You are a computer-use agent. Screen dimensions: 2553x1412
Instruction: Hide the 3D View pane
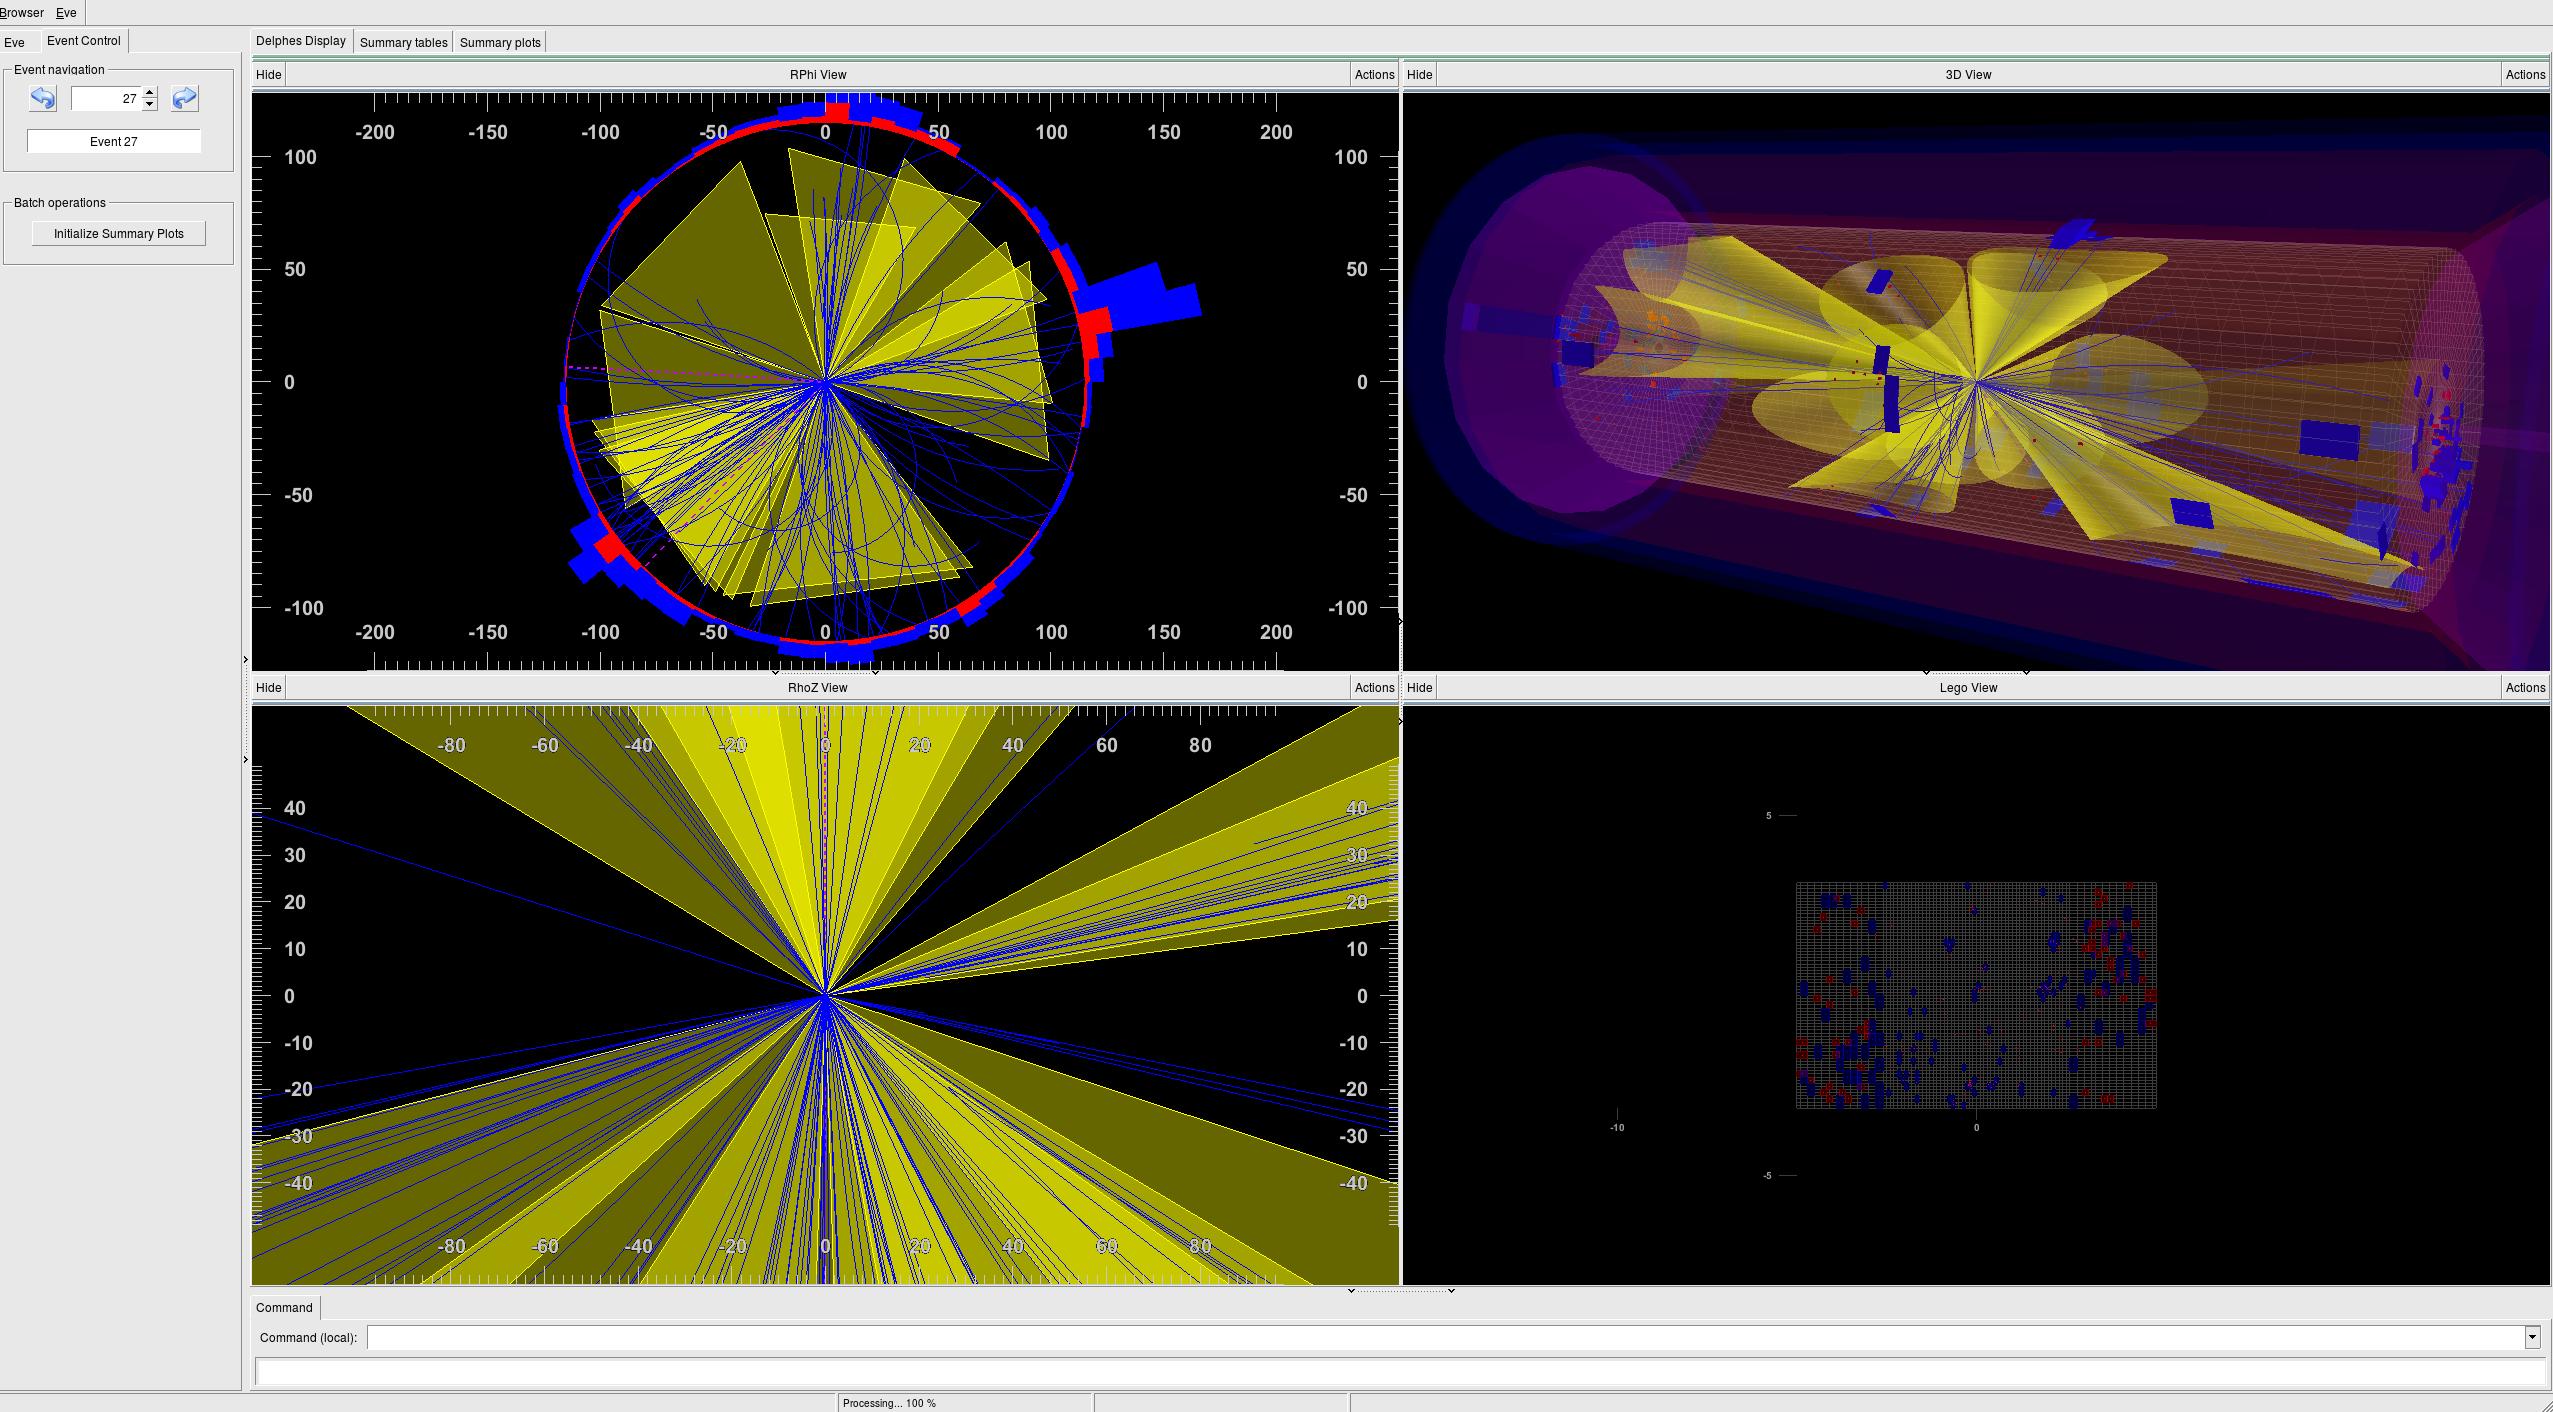click(x=1419, y=74)
